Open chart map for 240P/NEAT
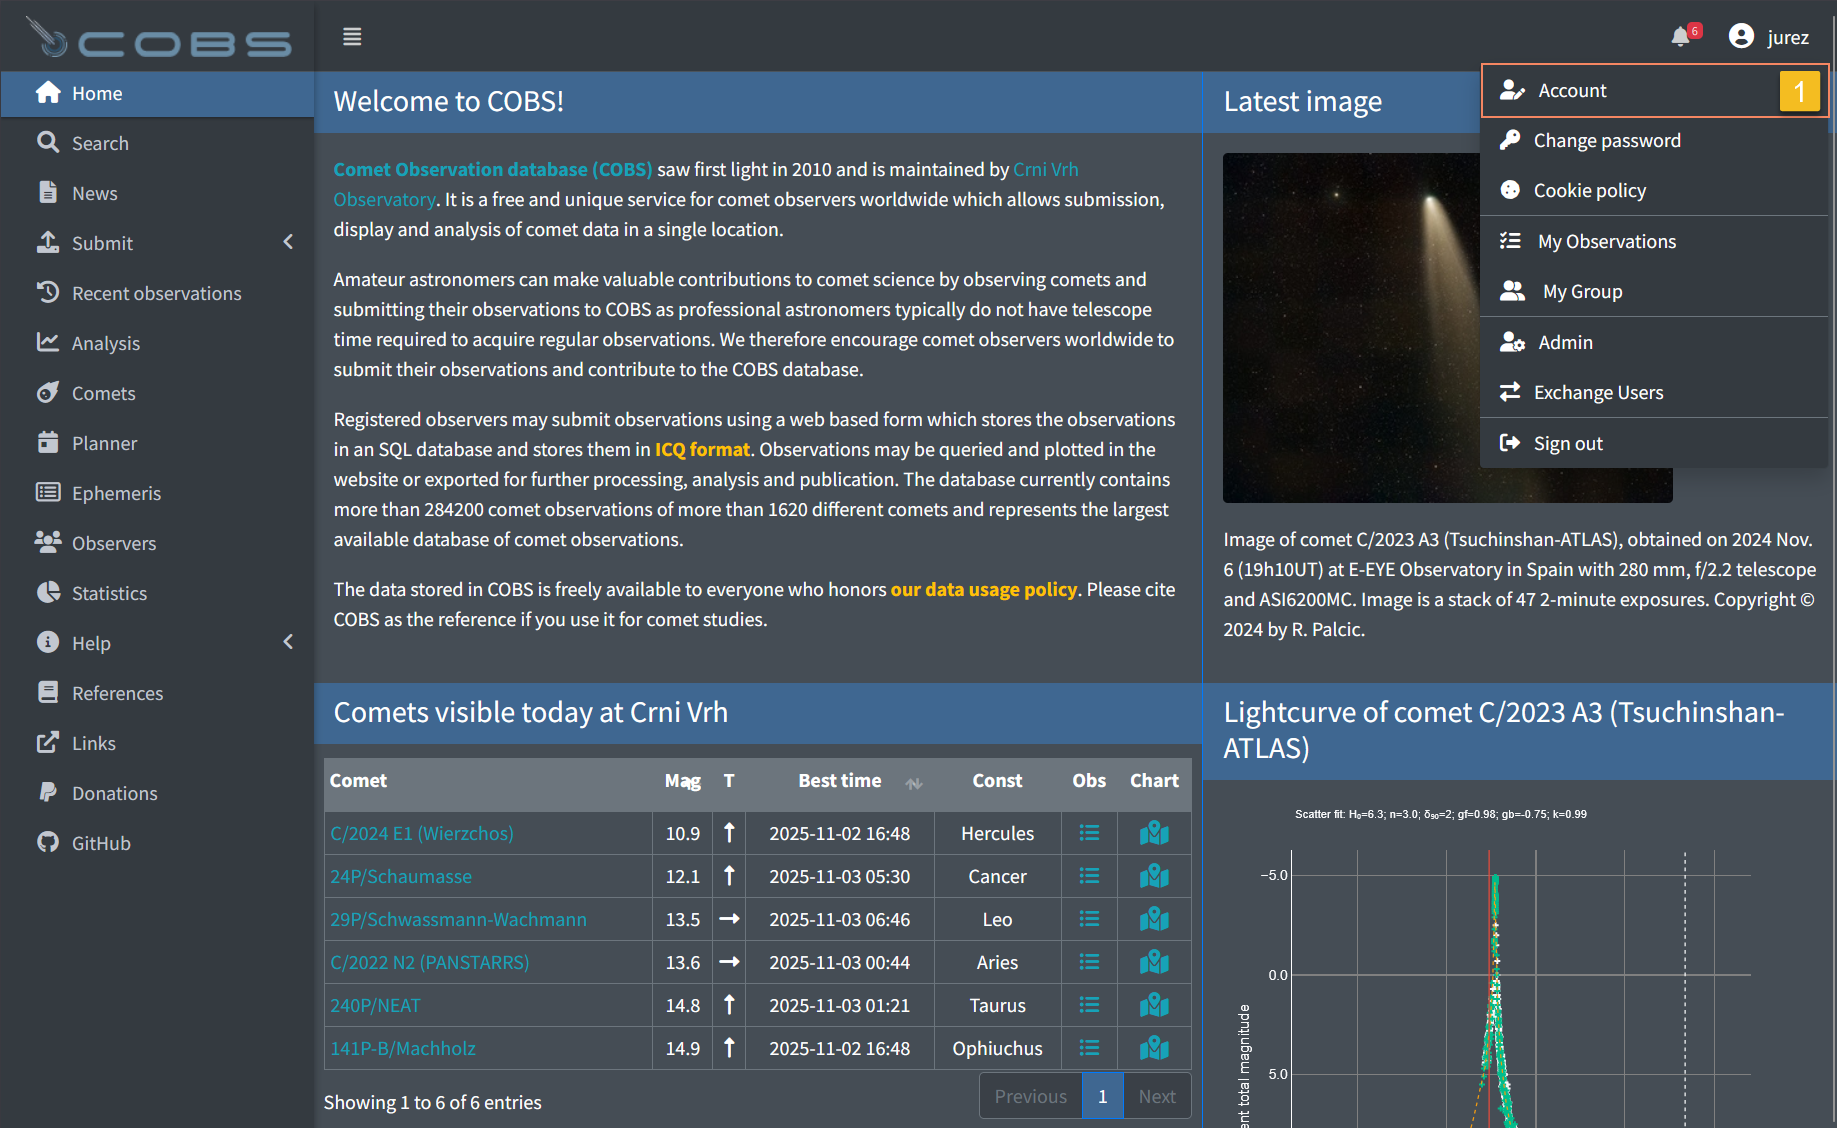 coord(1154,1005)
